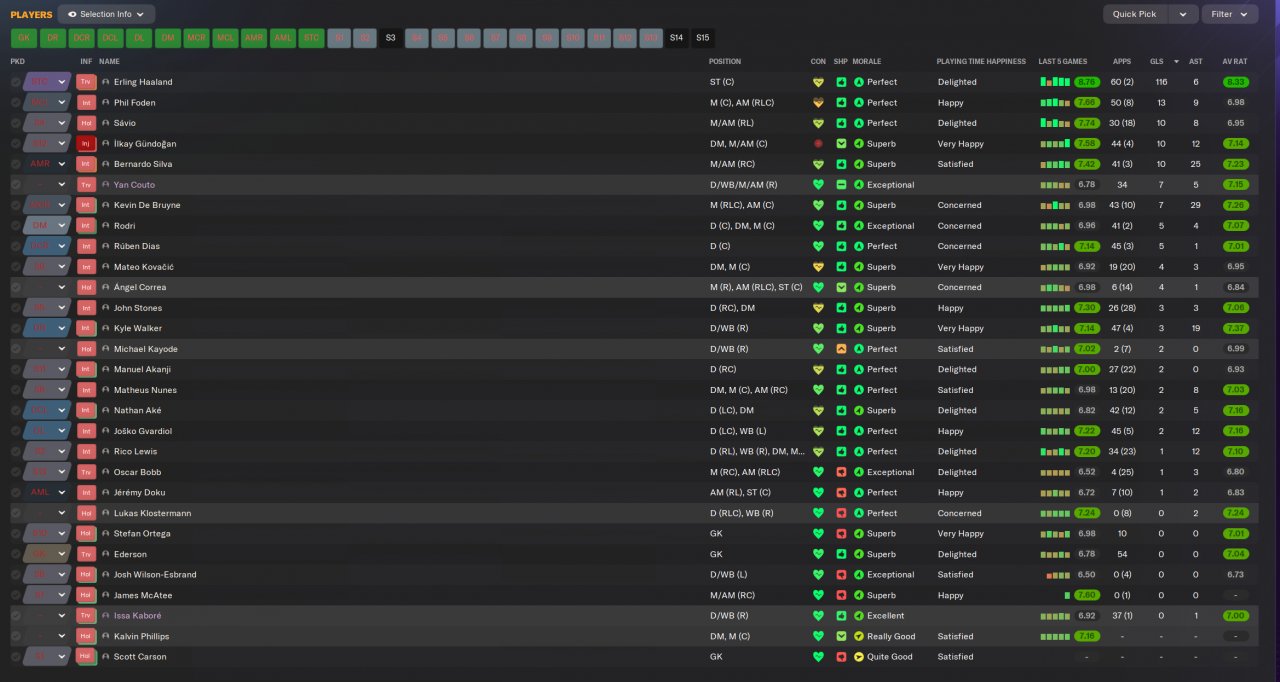Click the eye icon in Selection Info
Screen dimensions: 1280x682
click(x=72, y=14)
